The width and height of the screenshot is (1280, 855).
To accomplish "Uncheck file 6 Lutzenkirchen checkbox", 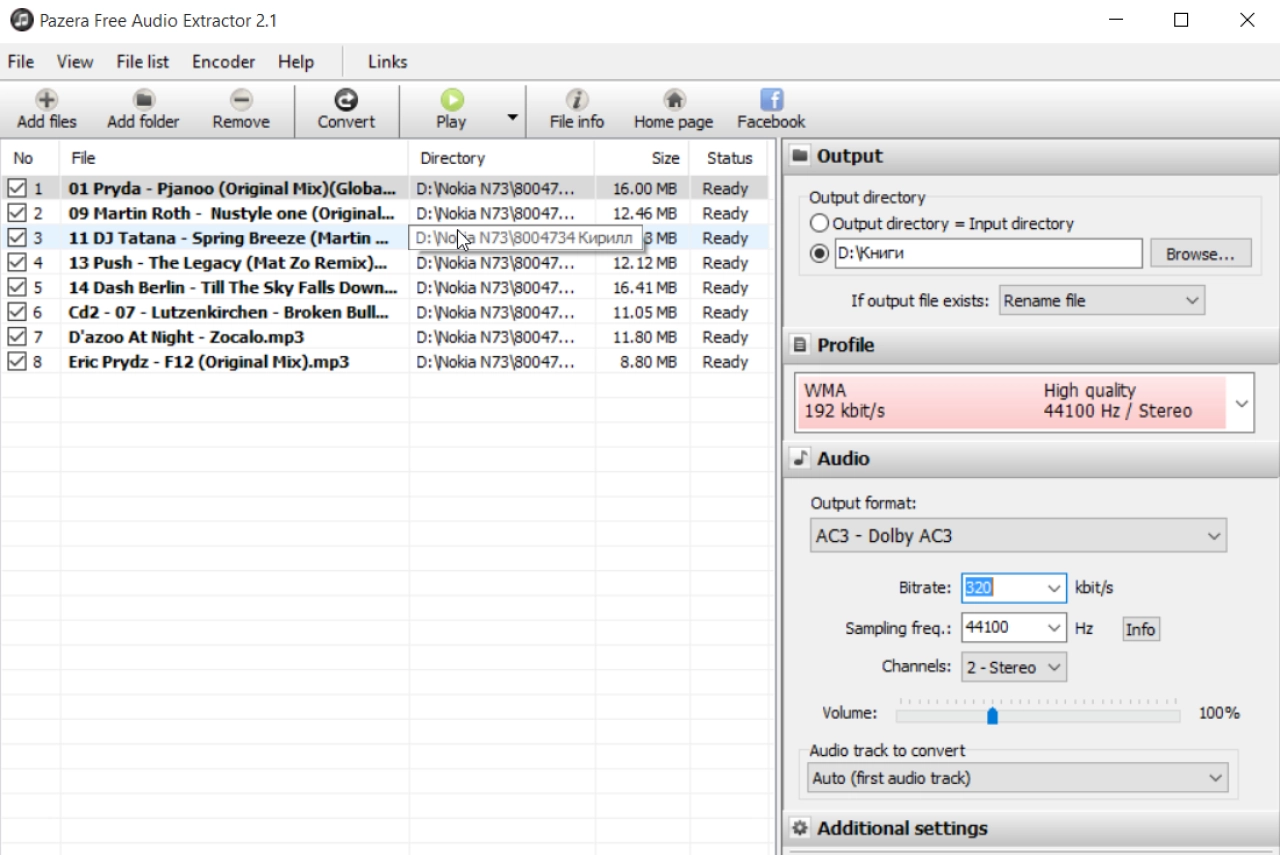I will pos(16,312).
